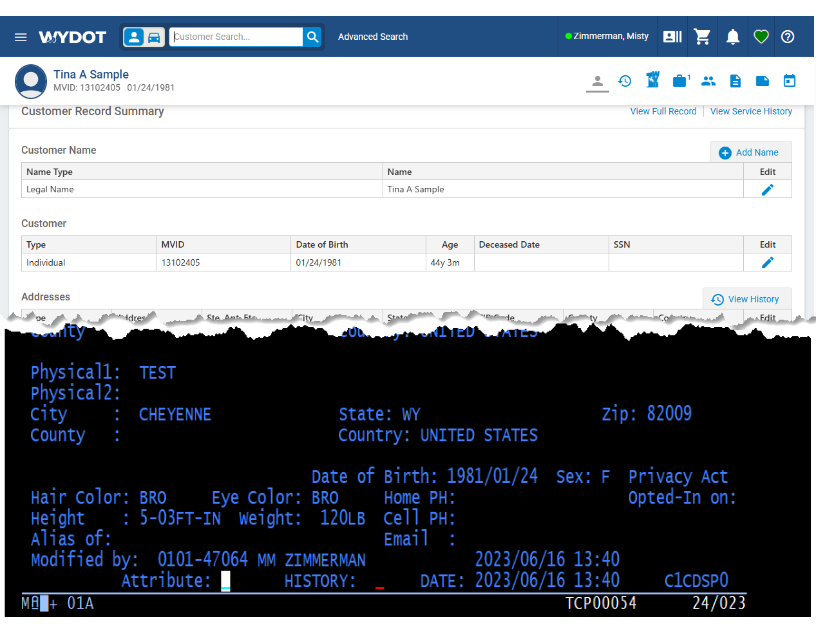The height and width of the screenshot is (641, 826).
Task: Open View Service History link
Action: [x=751, y=111]
